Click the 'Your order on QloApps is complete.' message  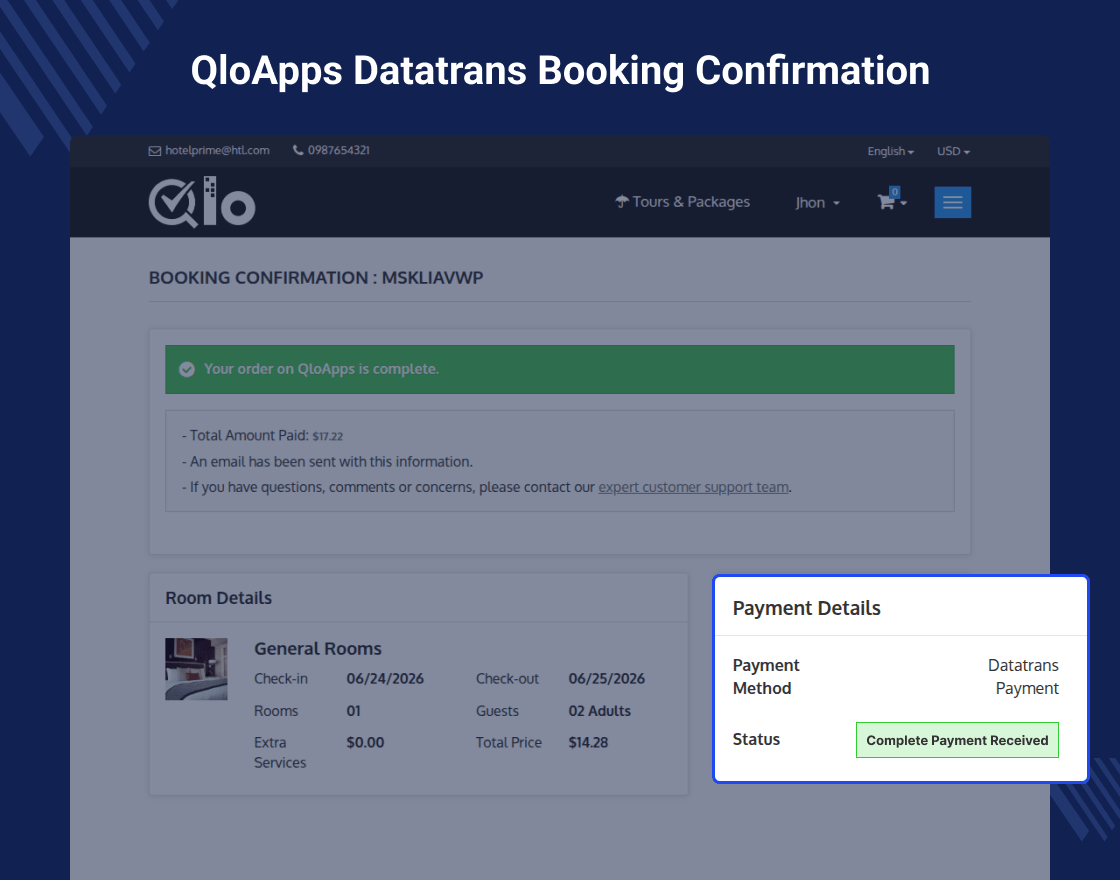click(321, 369)
